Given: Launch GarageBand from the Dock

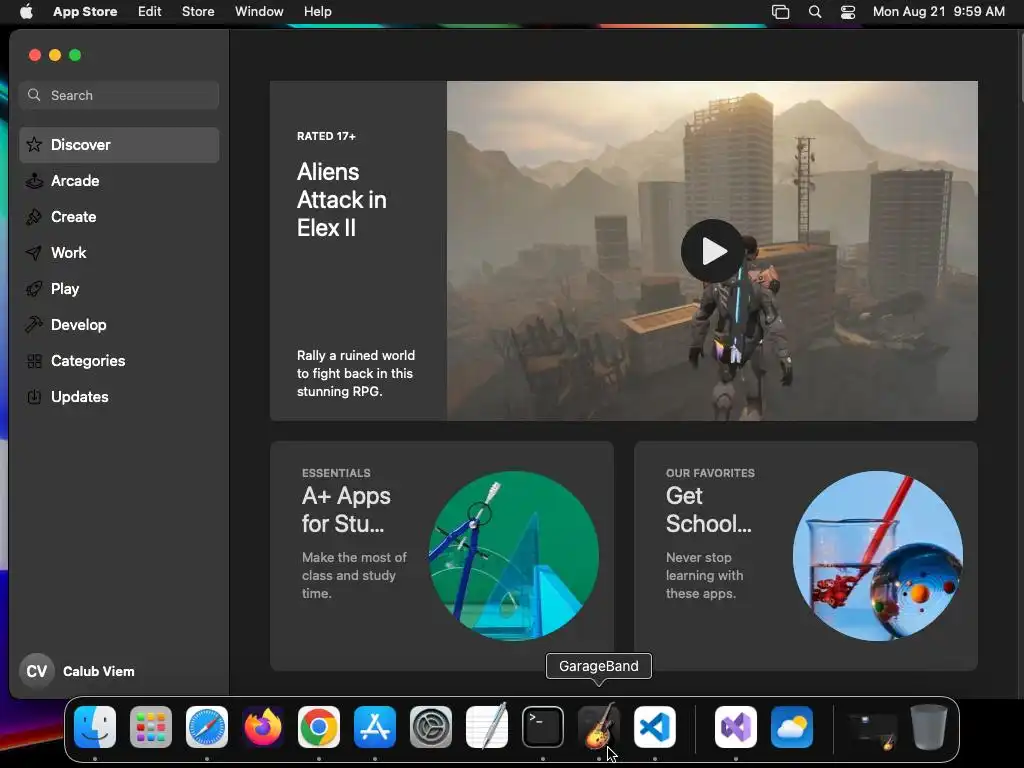Looking at the screenshot, I should (599, 727).
